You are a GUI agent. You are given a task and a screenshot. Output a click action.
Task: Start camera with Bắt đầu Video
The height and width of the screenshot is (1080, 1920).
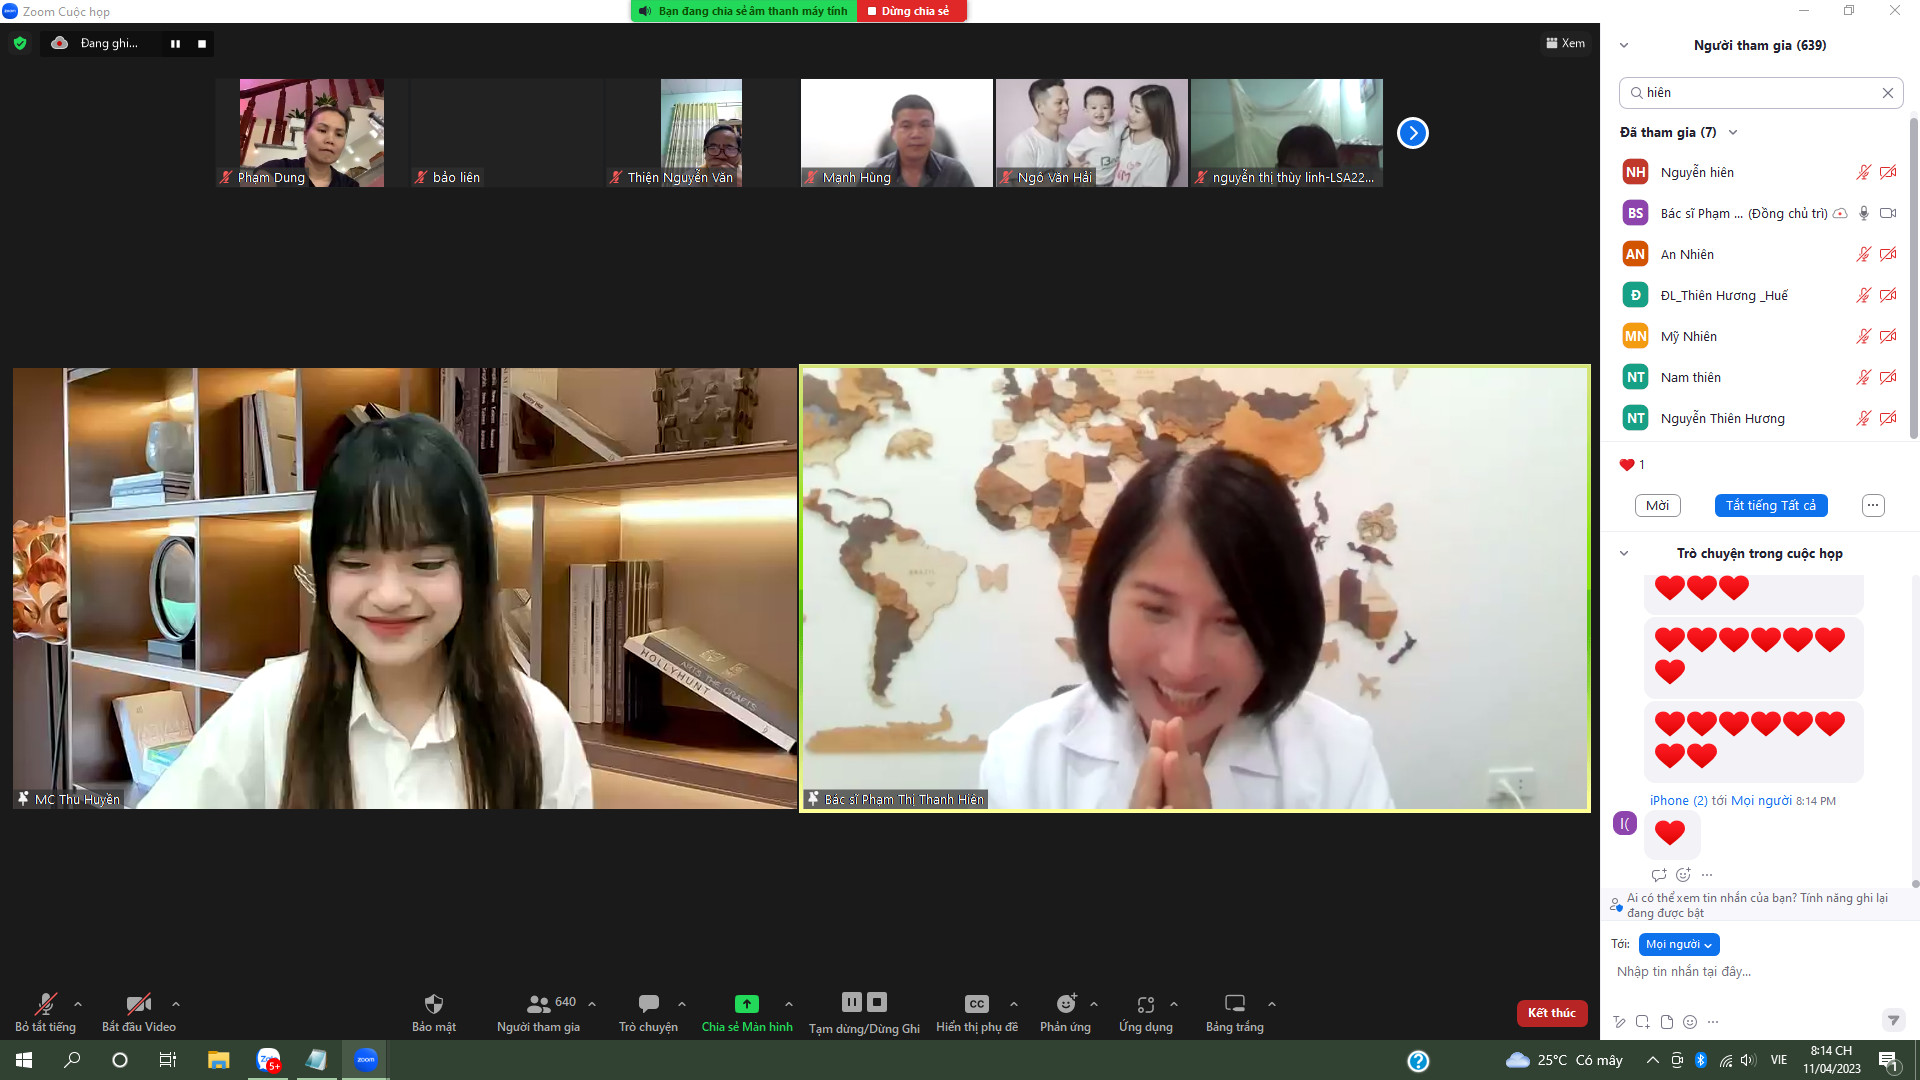pyautogui.click(x=138, y=1004)
